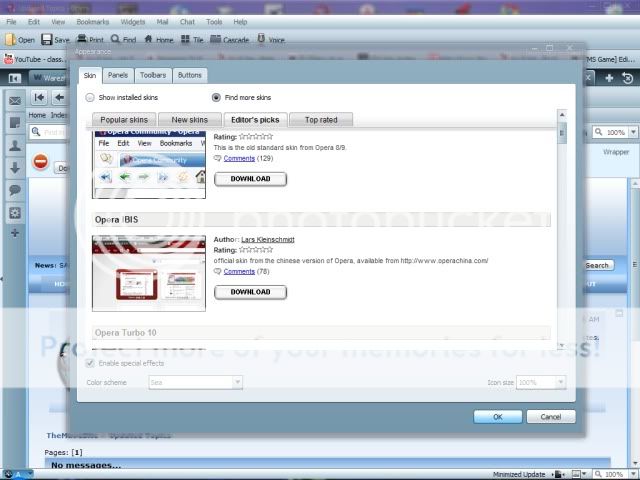Switch to the Panels tab
Screen dimensions: 640x480
pyautogui.click(x=118, y=75)
